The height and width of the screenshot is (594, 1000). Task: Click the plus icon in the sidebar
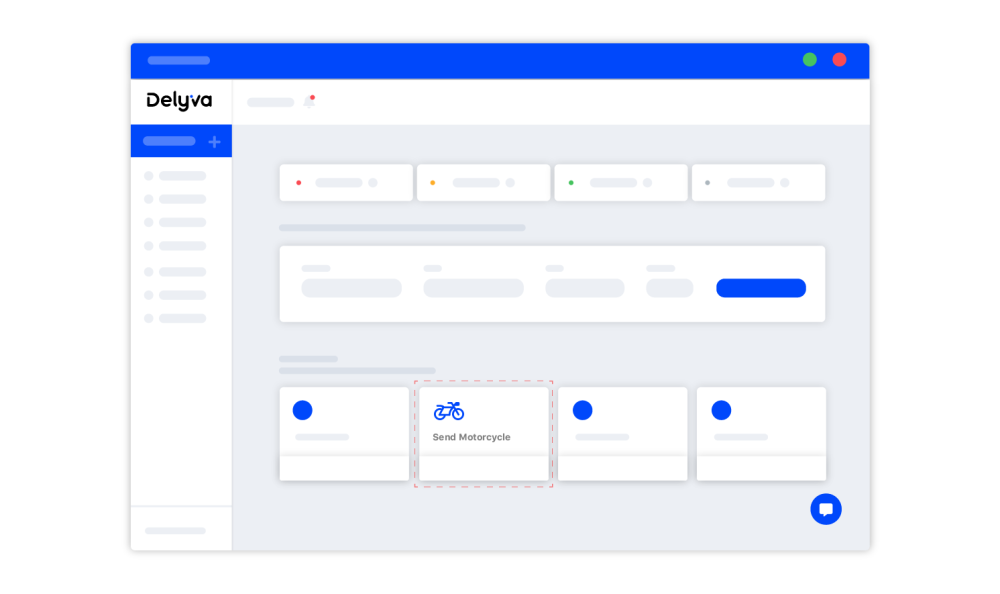coord(214,142)
